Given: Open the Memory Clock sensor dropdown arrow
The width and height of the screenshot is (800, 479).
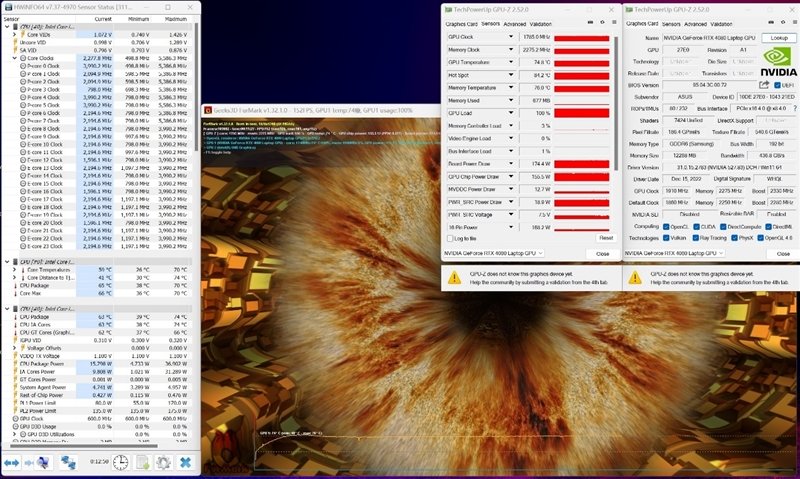Looking at the screenshot, I should (x=511, y=49).
